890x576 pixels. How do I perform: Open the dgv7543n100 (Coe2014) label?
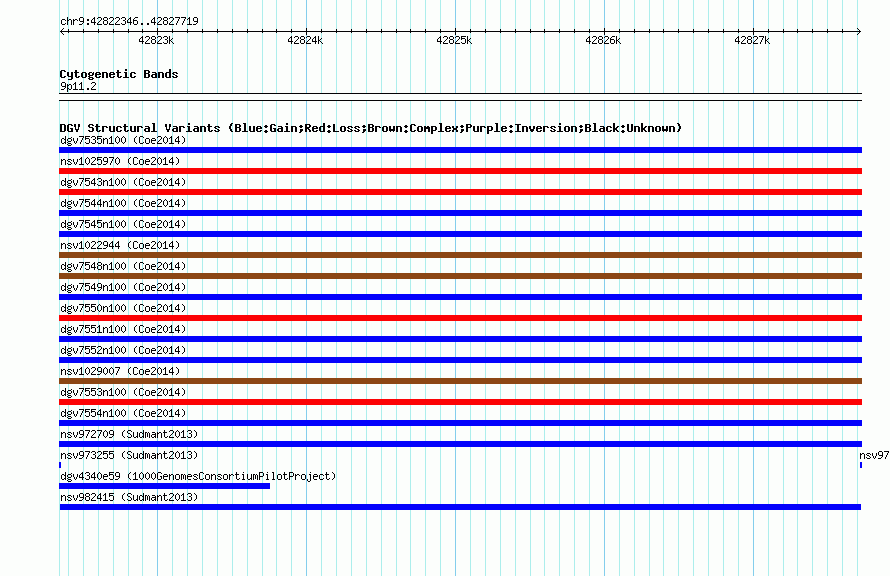pyautogui.click(x=123, y=182)
